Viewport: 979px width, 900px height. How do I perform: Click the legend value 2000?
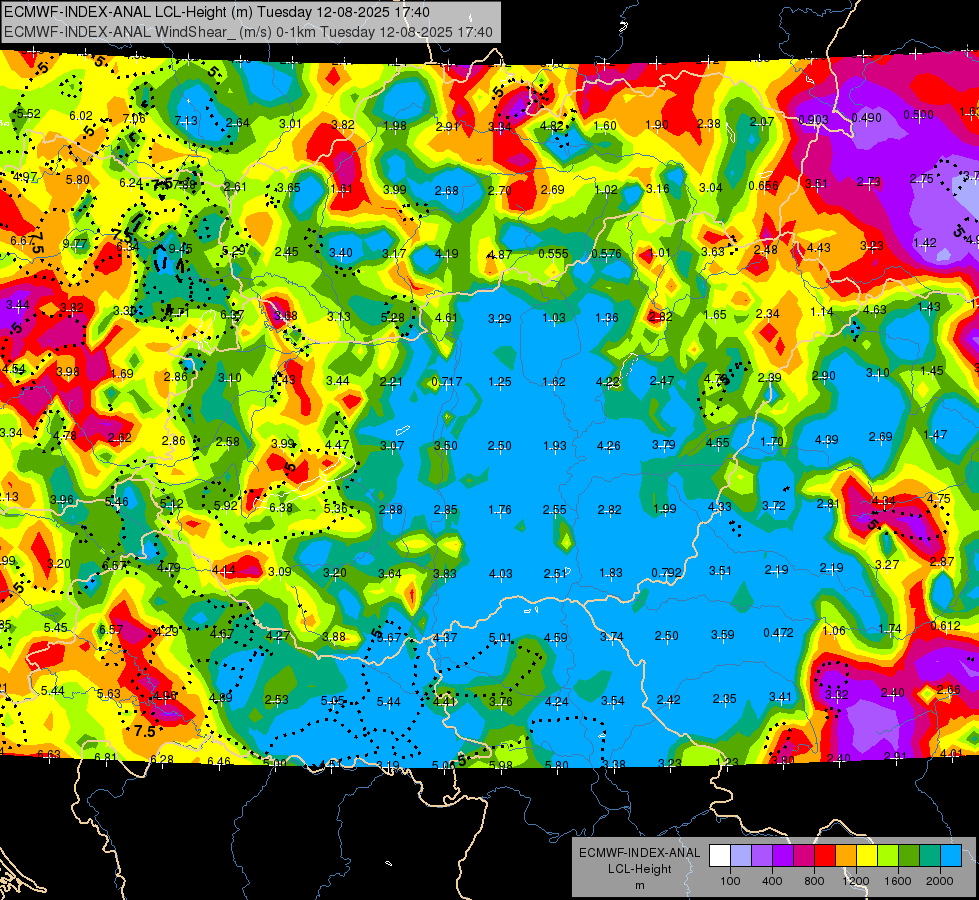tap(940, 881)
